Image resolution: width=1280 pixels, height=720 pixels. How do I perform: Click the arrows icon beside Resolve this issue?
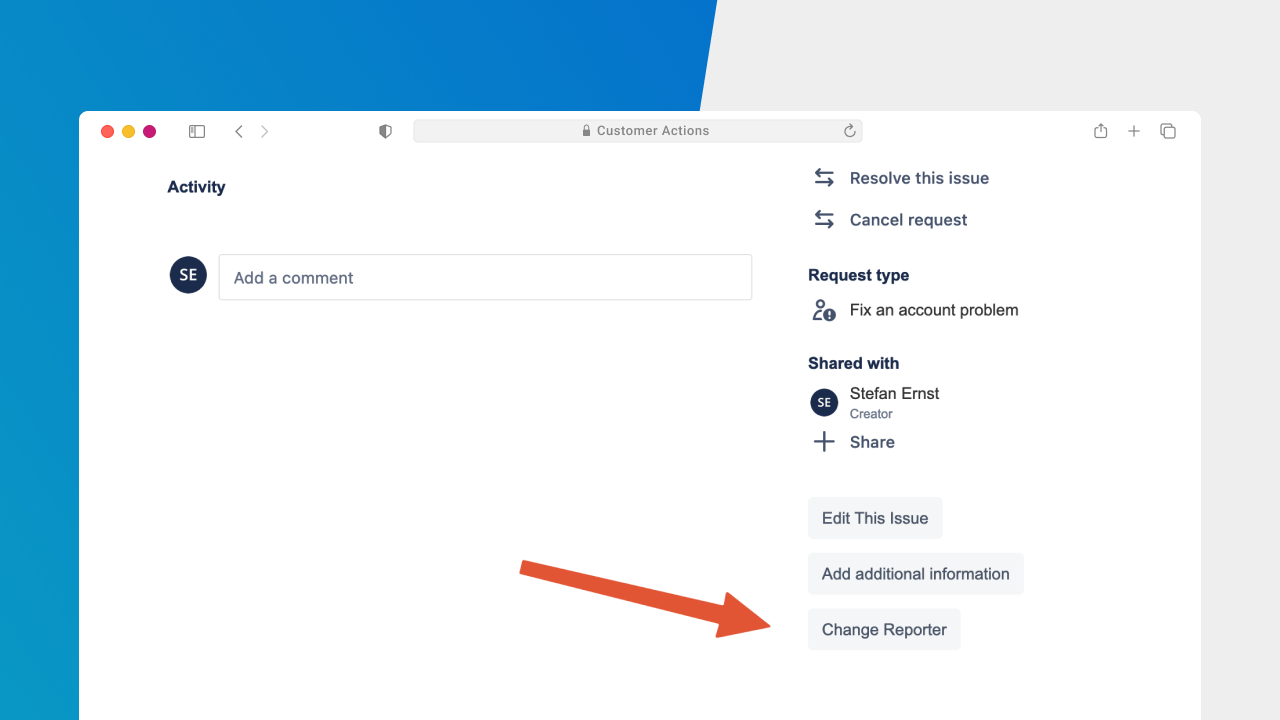[824, 178]
